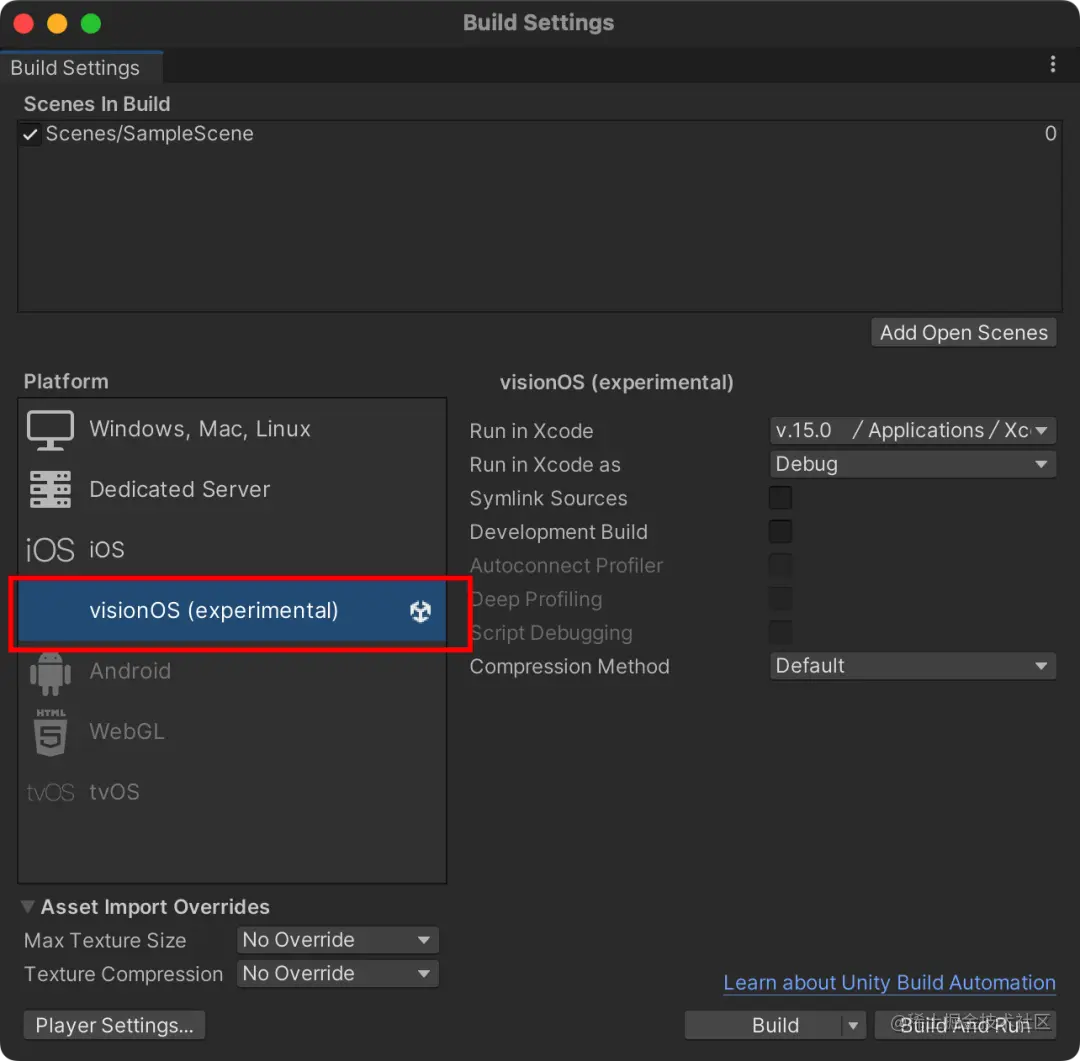
Task: Click the Dedicated Server rack icon
Action: pyautogui.click(x=50, y=489)
